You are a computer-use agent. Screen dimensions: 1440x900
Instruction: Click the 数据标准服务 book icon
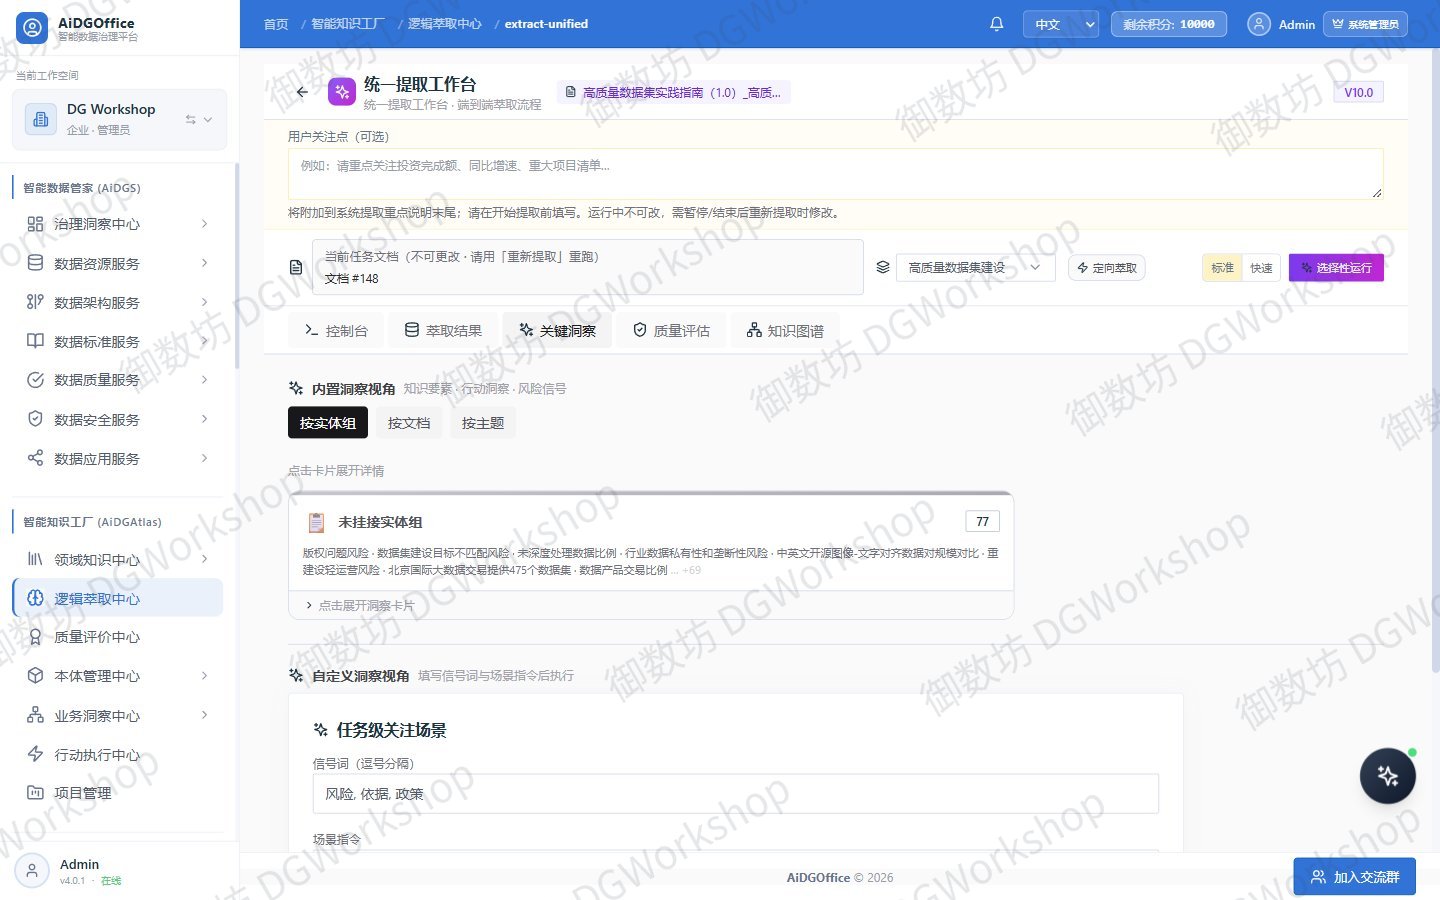point(35,341)
